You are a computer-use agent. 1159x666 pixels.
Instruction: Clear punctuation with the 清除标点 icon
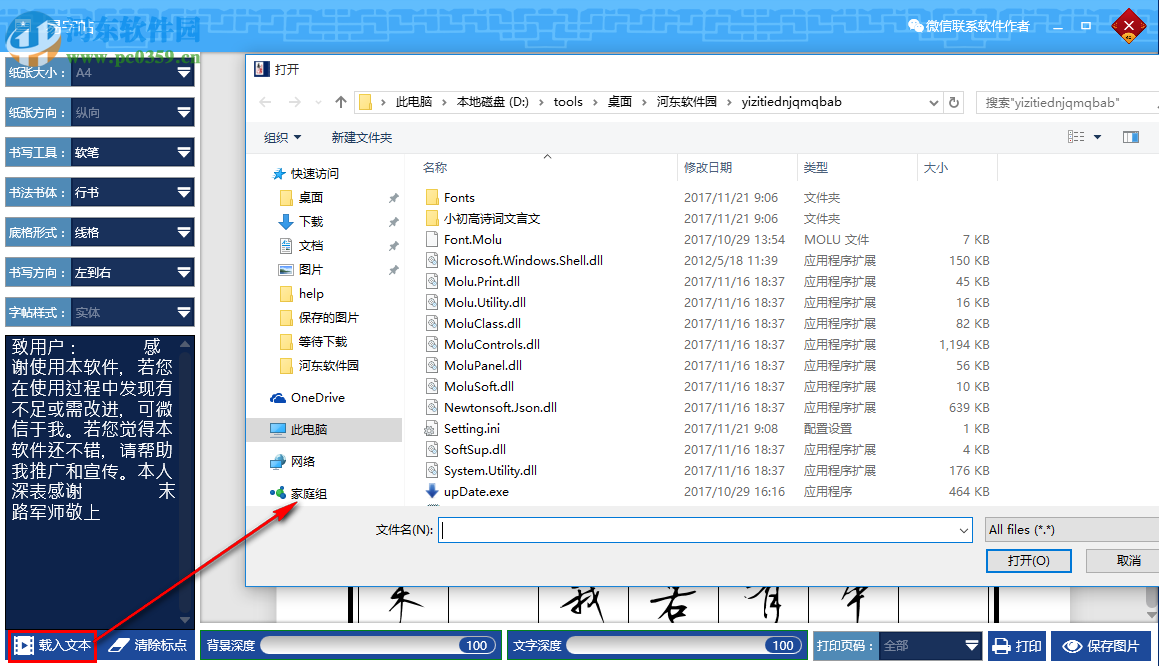pyautogui.click(x=146, y=645)
